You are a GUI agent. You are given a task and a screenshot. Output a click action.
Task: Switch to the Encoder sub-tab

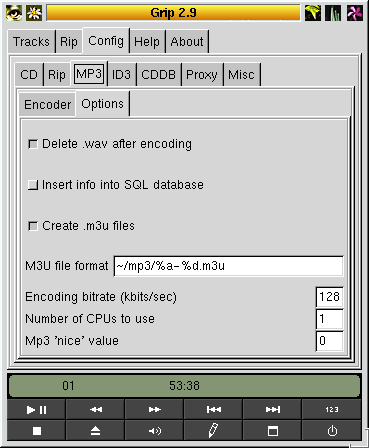pos(47,105)
